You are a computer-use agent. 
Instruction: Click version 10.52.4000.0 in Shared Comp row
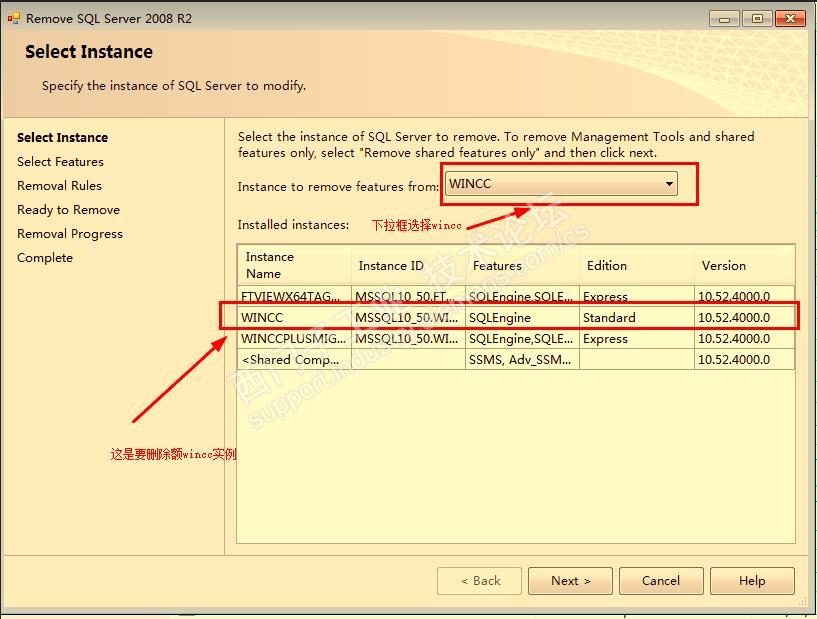tap(745, 360)
